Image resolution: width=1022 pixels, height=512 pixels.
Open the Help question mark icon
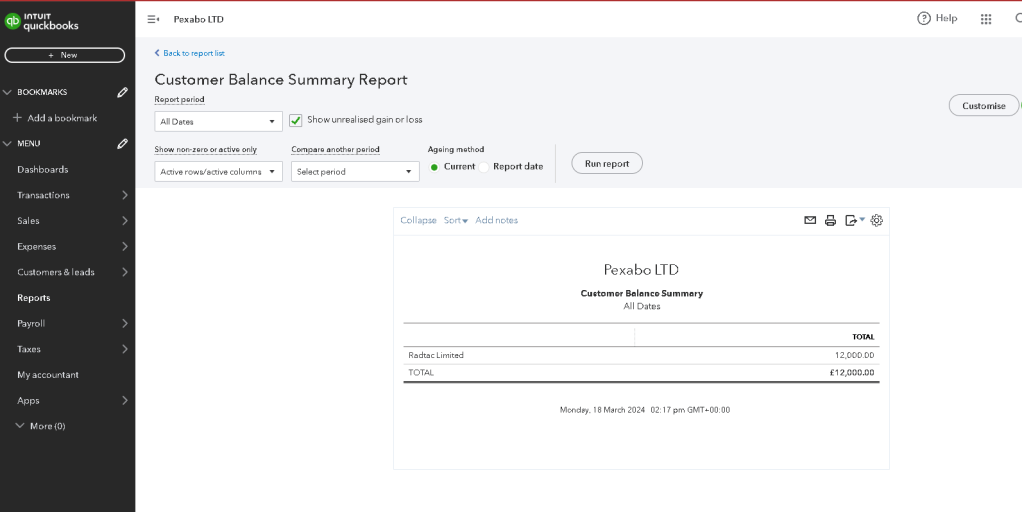924,18
